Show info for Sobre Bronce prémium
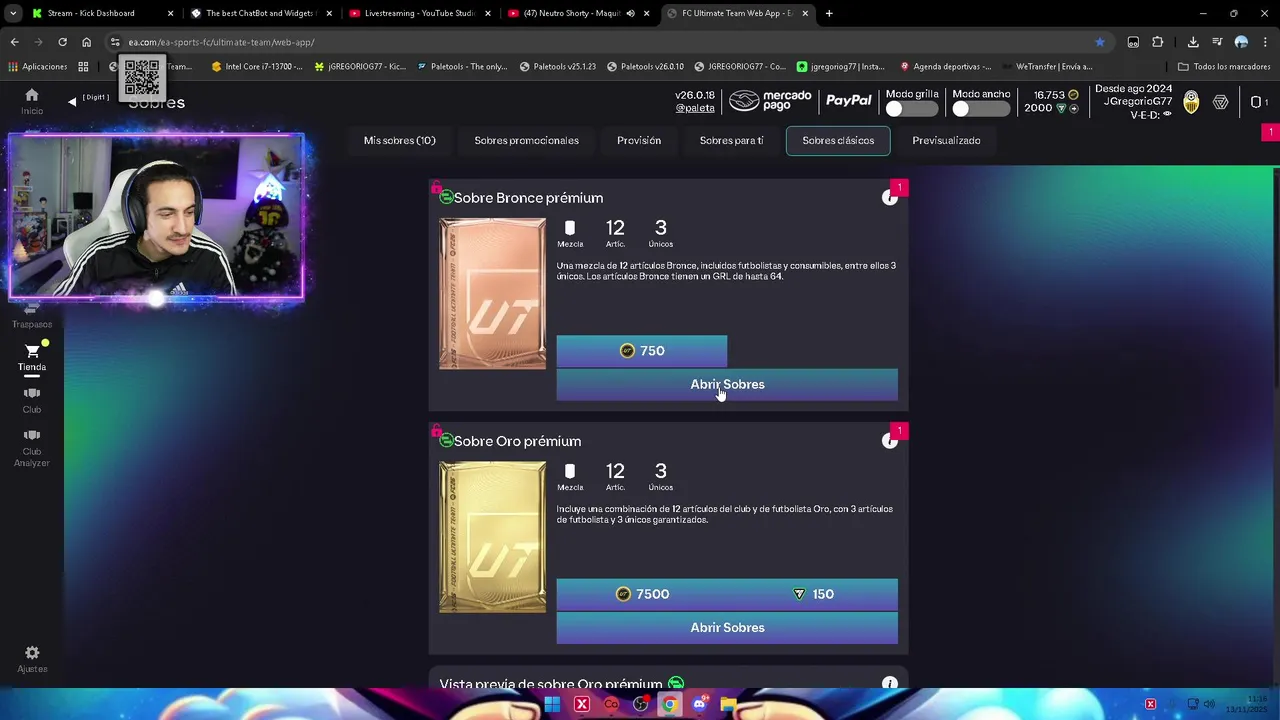Image resolution: width=1280 pixels, height=720 pixels. pyautogui.click(x=890, y=197)
